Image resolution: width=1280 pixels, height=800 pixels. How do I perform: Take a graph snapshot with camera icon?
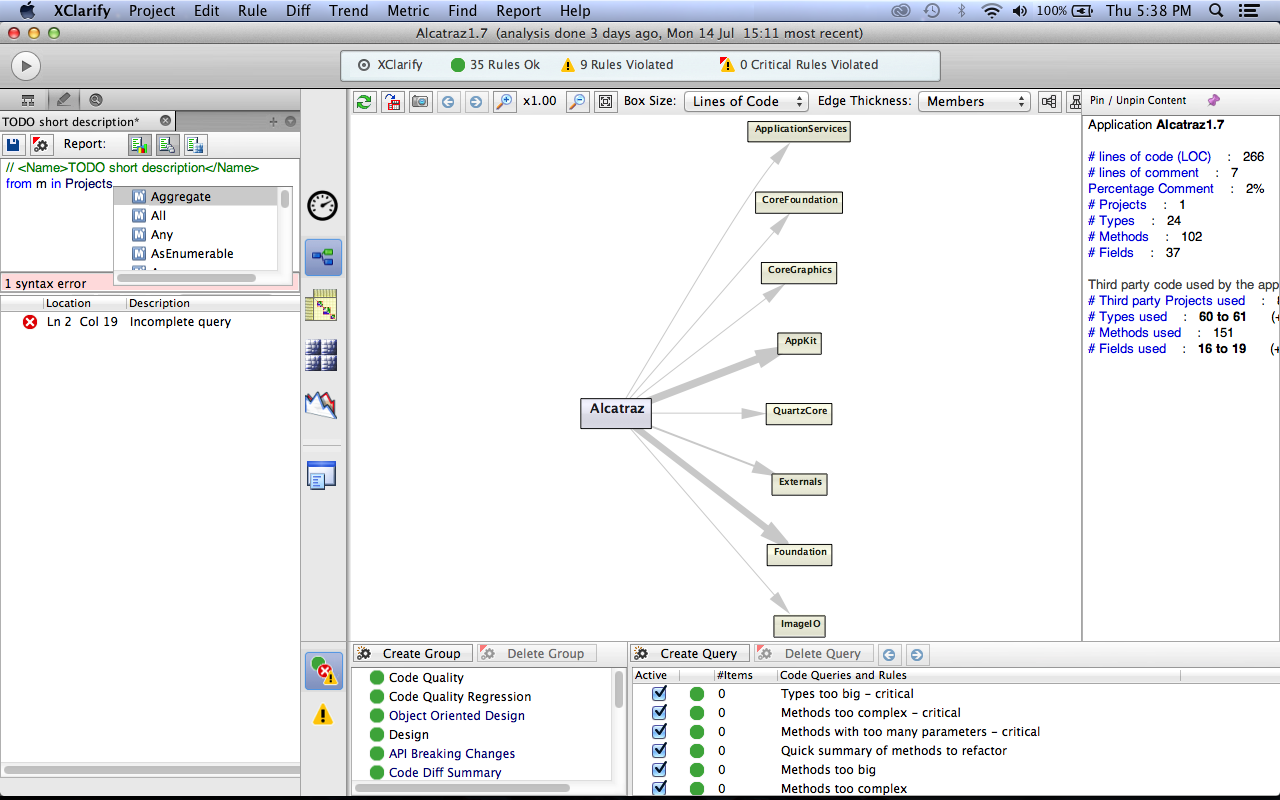(x=421, y=101)
